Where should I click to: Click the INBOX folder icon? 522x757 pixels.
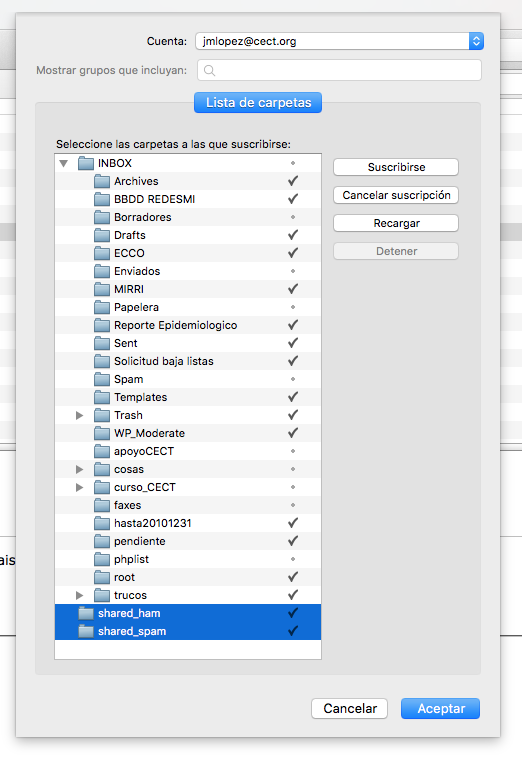point(85,163)
